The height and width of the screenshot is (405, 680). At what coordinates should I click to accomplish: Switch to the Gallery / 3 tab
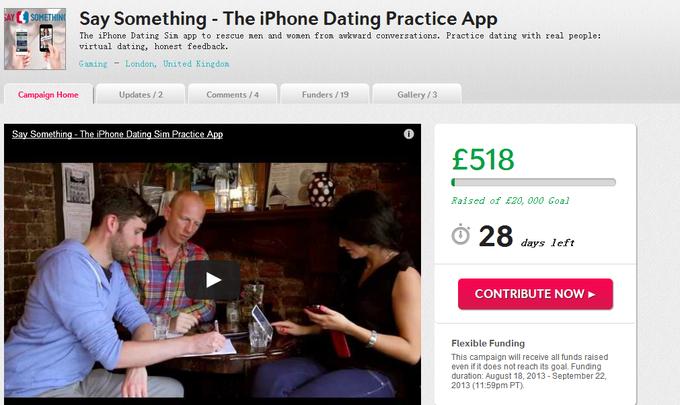pos(417,95)
